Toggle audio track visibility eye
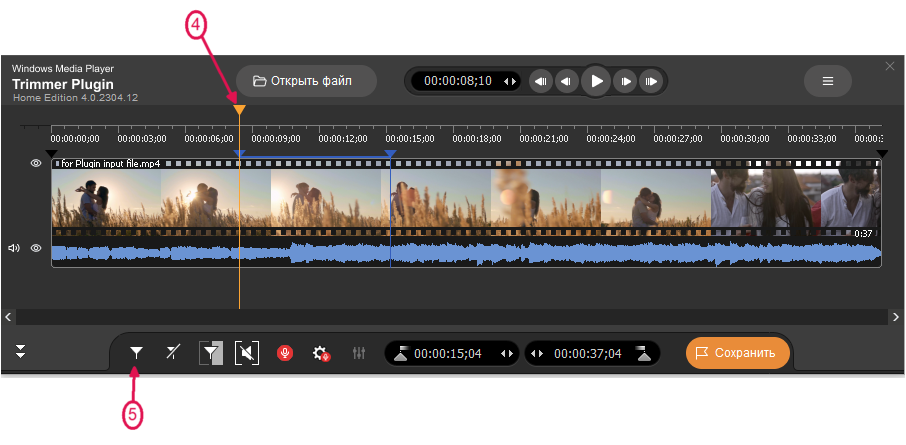 coord(36,249)
